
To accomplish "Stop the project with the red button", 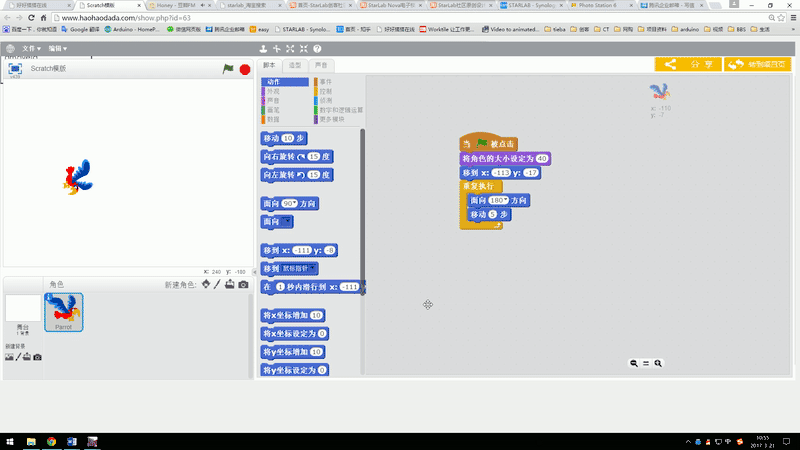I will coord(245,69).
